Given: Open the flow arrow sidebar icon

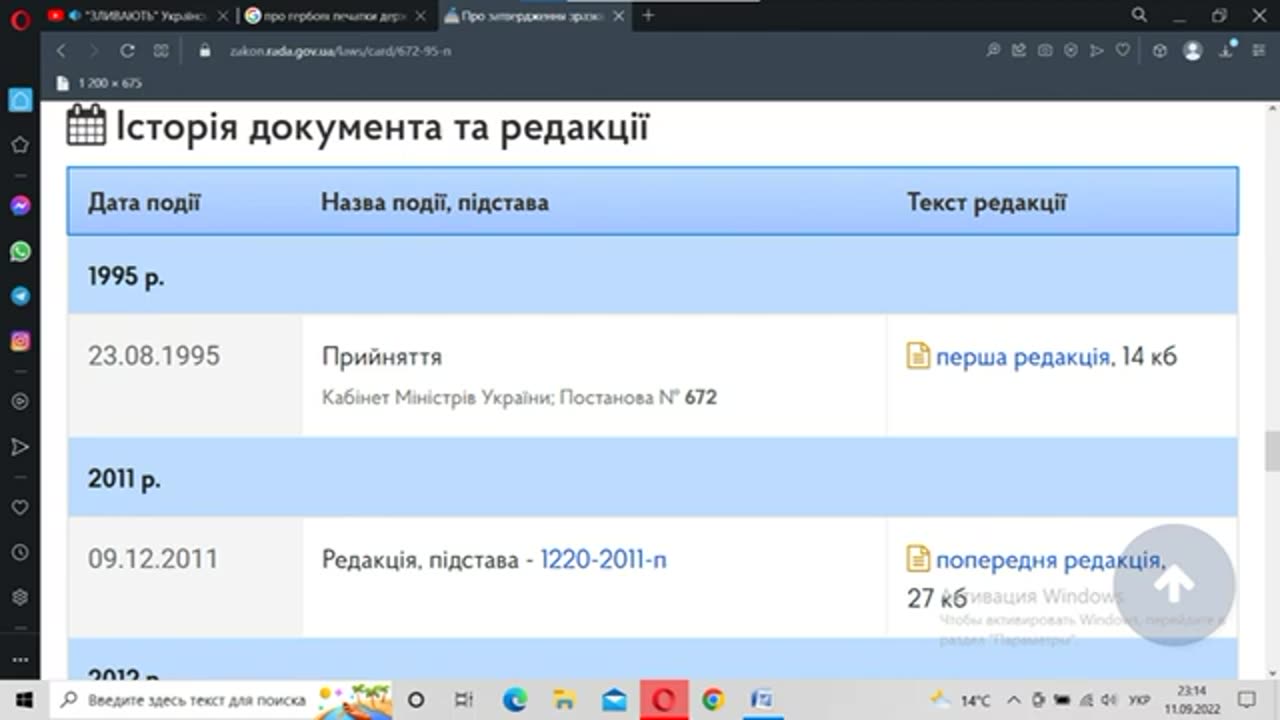Looking at the screenshot, I should [20, 447].
